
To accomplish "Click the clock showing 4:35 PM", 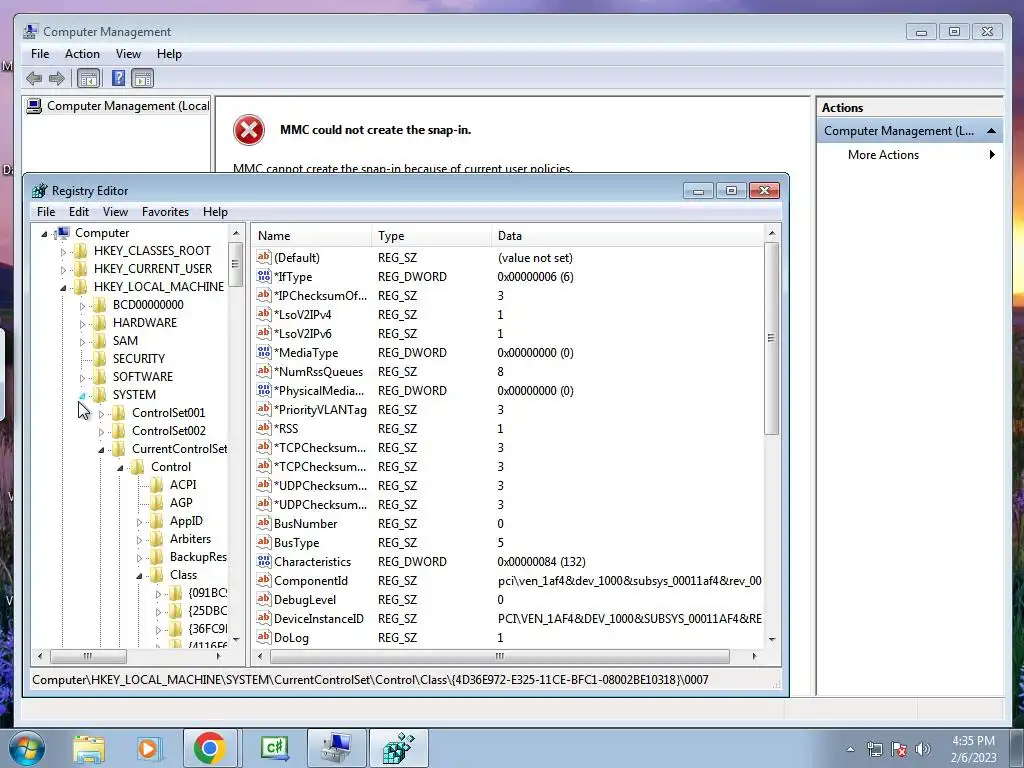I will tap(973, 741).
